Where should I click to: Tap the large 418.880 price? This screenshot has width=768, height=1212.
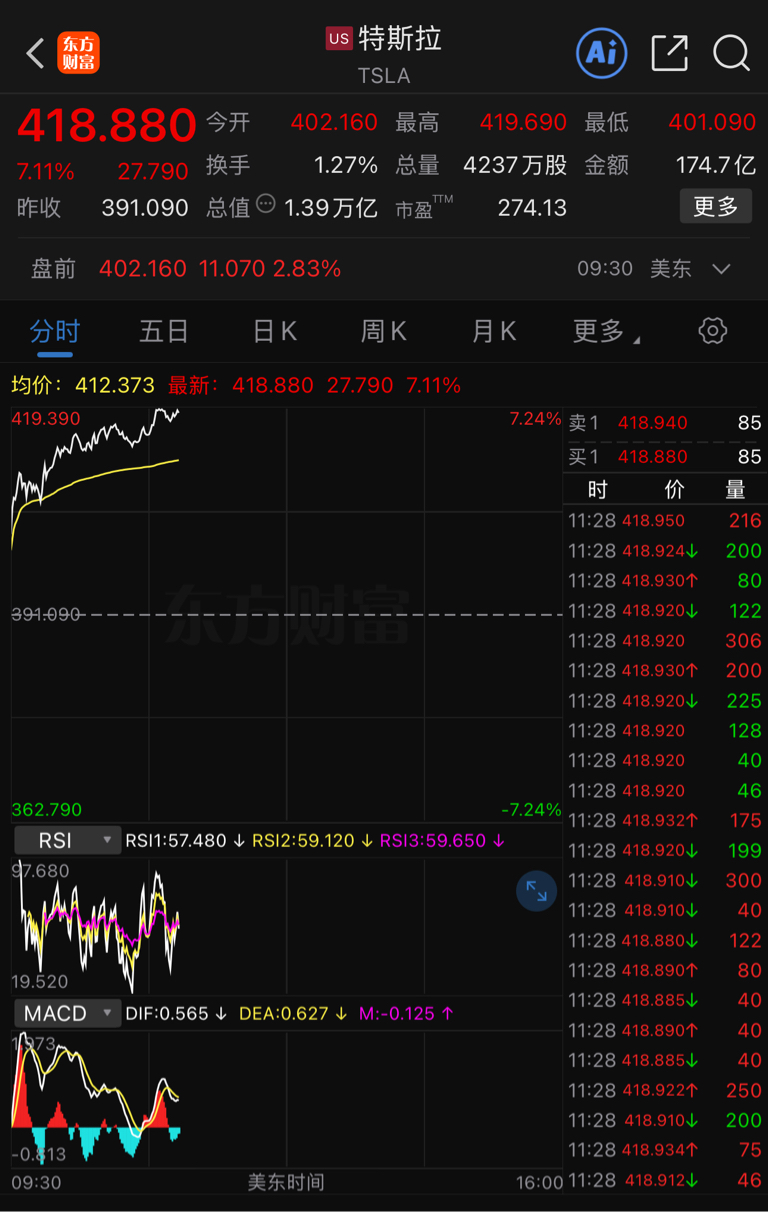[107, 126]
